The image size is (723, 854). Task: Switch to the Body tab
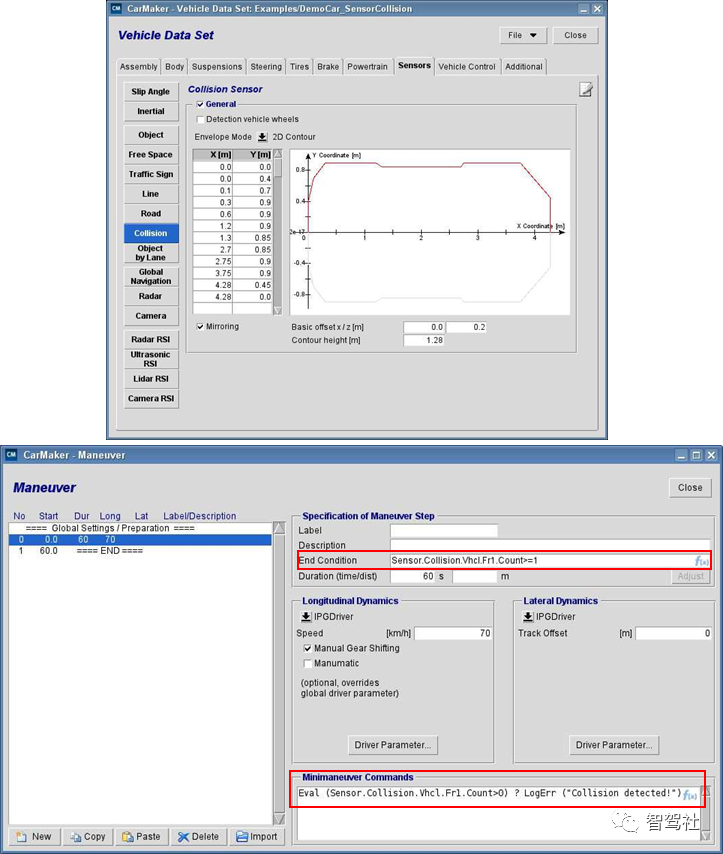click(x=174, y=66)
